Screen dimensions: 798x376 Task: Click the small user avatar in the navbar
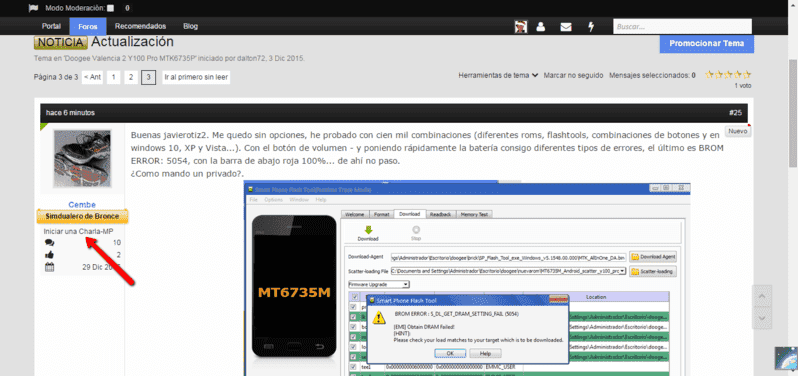tap(521, 27)
